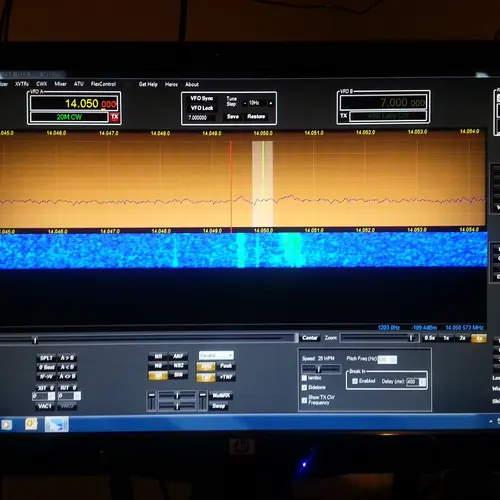
Task: Toggle the Break In Enabled checkbox
Action: click(355, 381)
